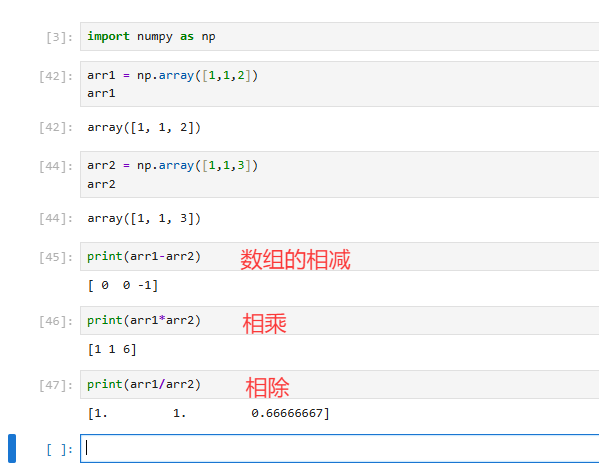Screen dimensions: 599x467
Task: Click output array([1, 1, 2])
Action: pyautogui.click(x=144, y=127)
